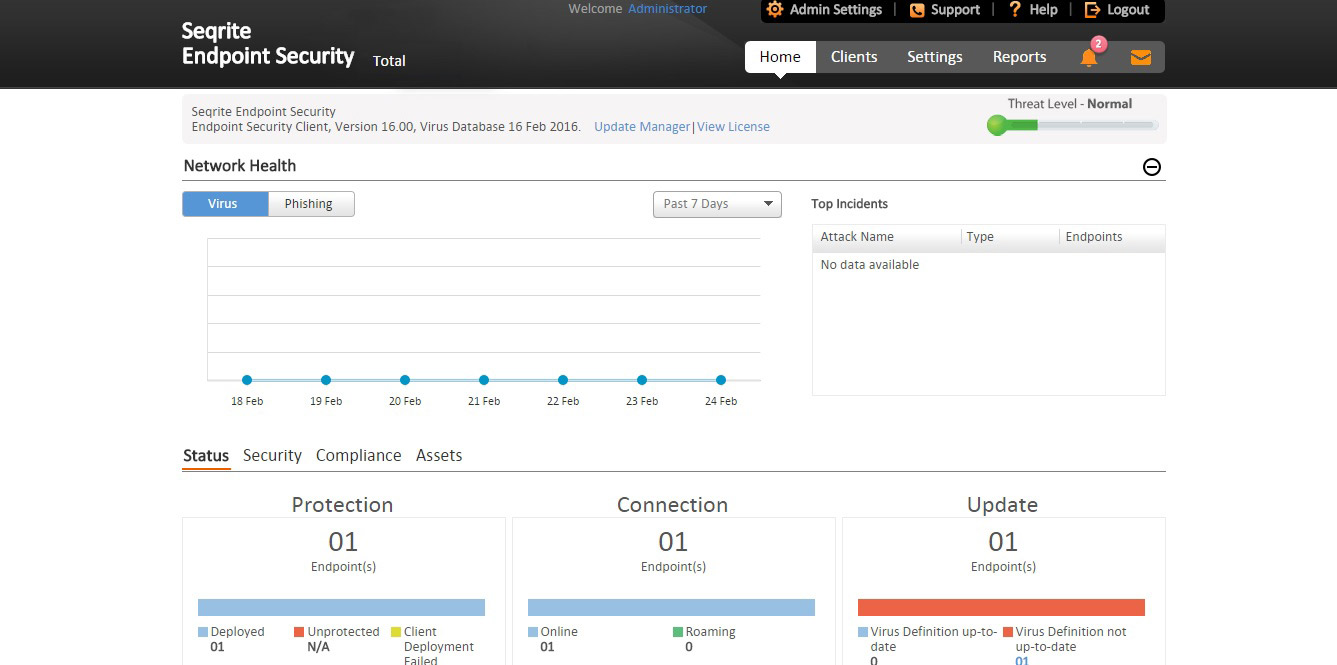Screen dimensions: 1337x665
Task: Open the Reports tab
Action: tap(1019, 57)
